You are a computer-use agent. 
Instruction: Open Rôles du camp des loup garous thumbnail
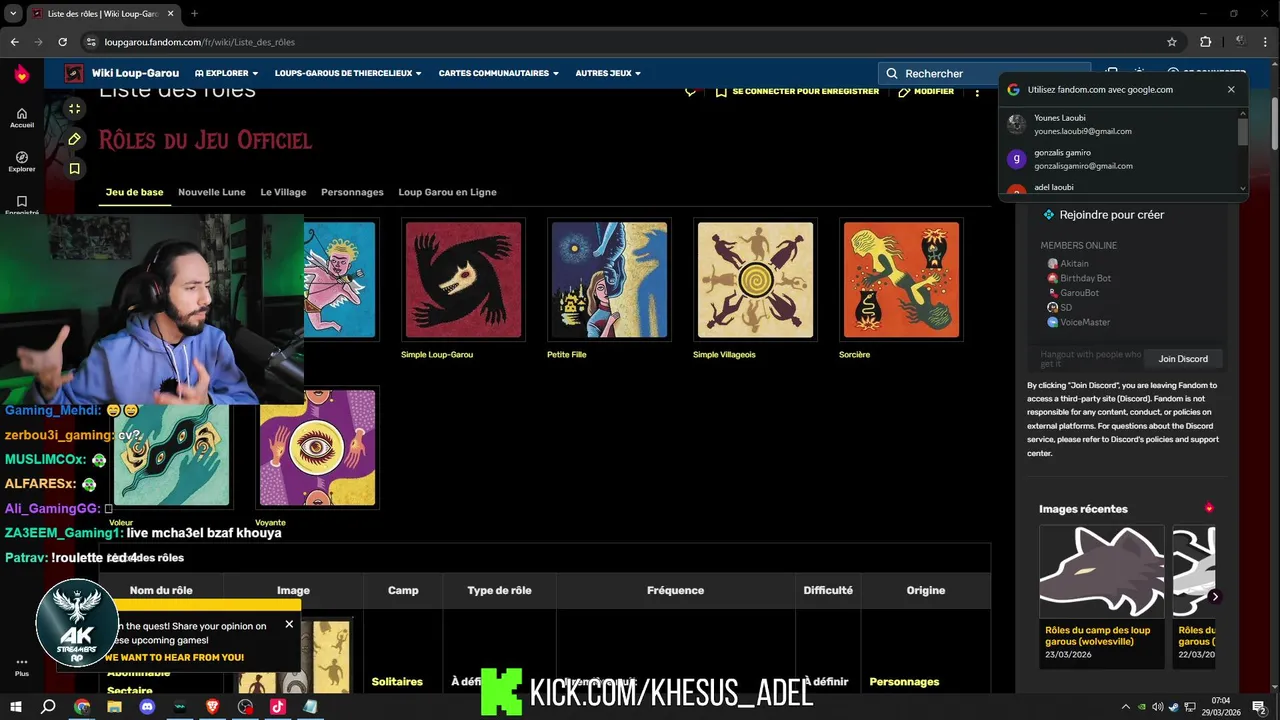pos(1102,572)
